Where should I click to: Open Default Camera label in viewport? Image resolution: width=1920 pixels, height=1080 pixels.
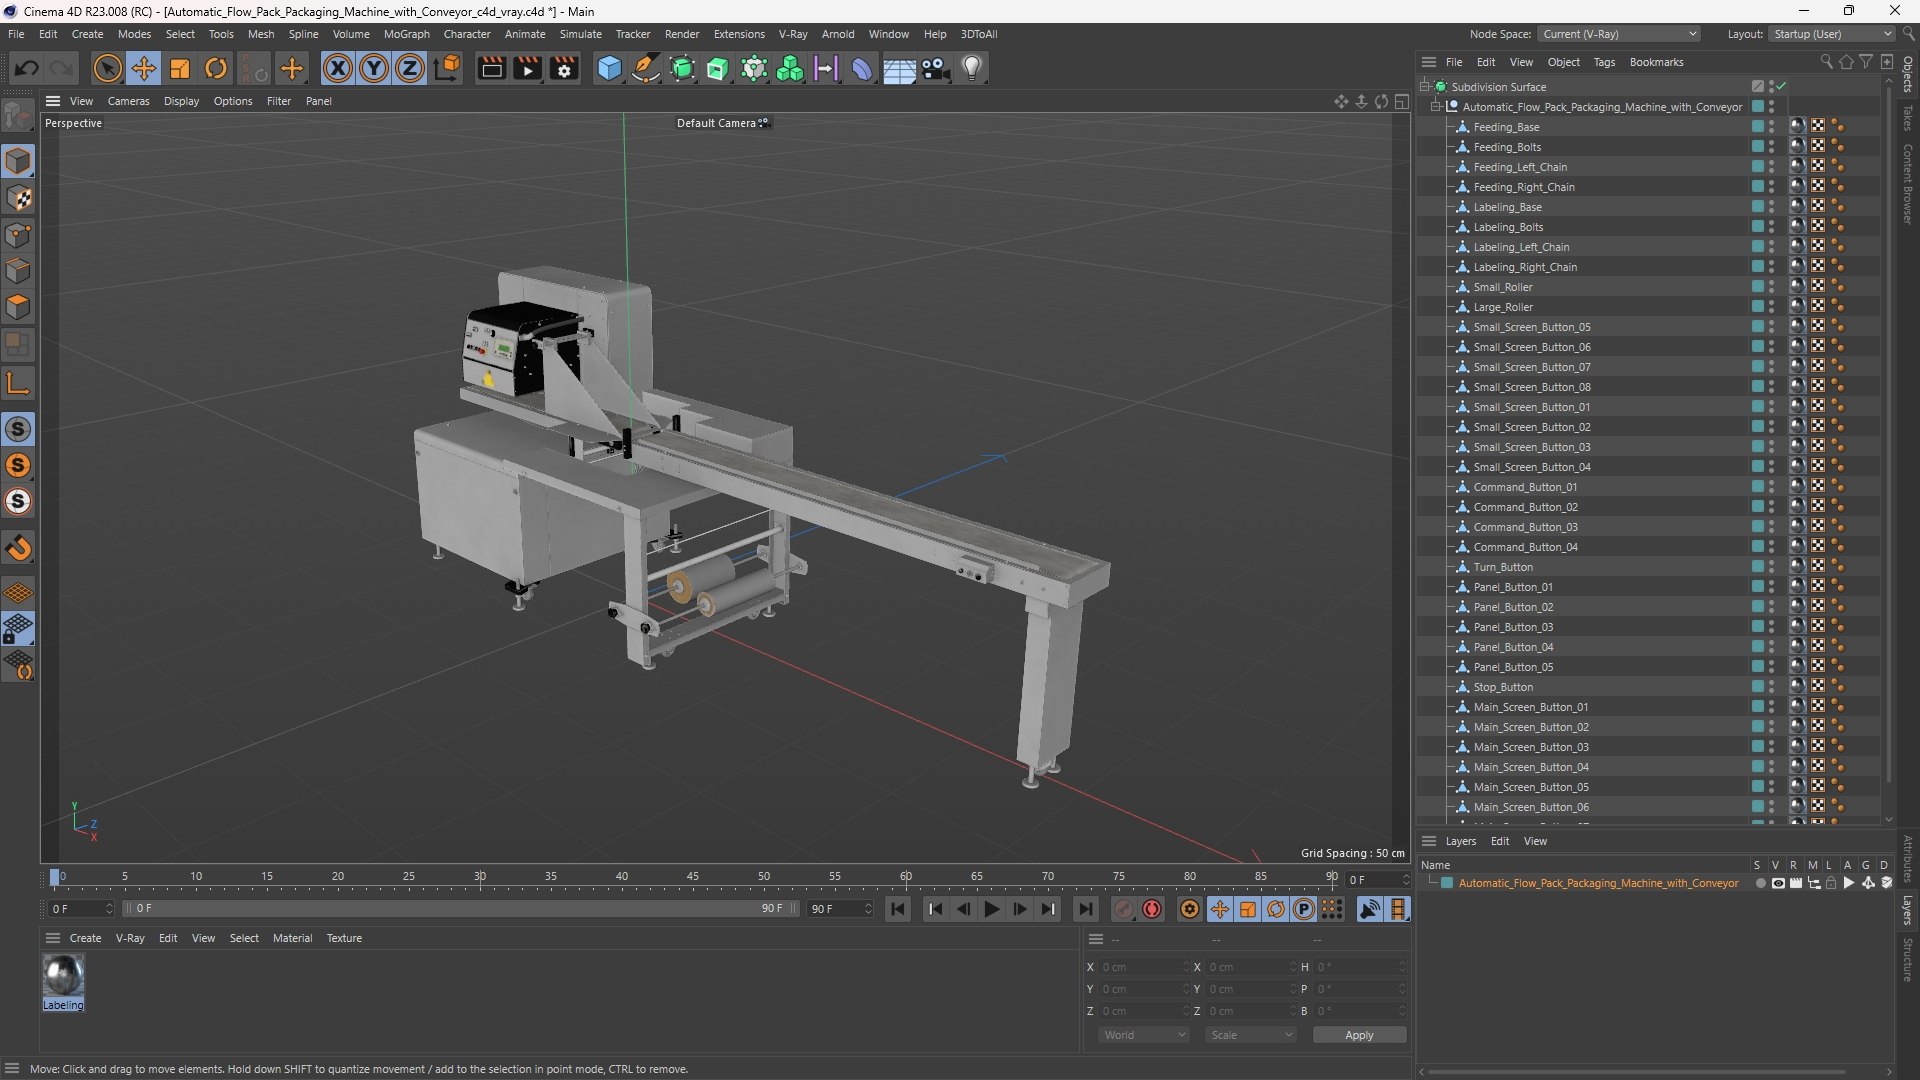point(722,123)
